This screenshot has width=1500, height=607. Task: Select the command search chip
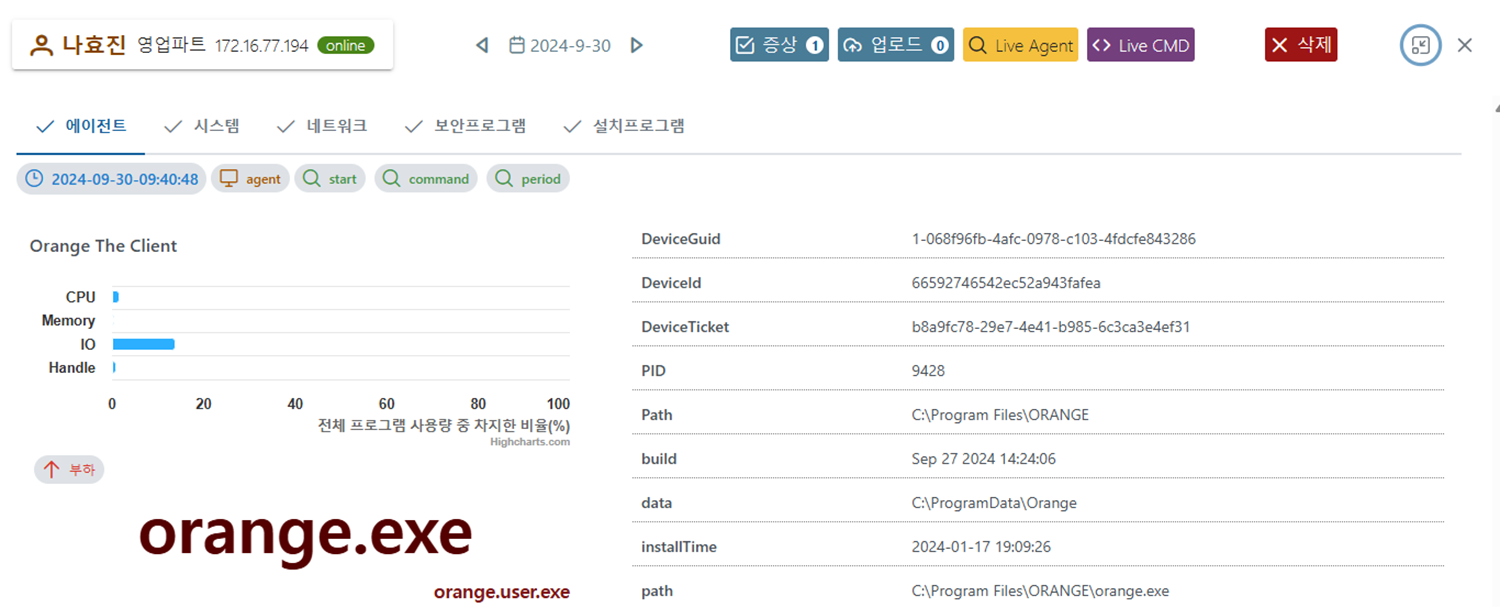coord(426,179)
